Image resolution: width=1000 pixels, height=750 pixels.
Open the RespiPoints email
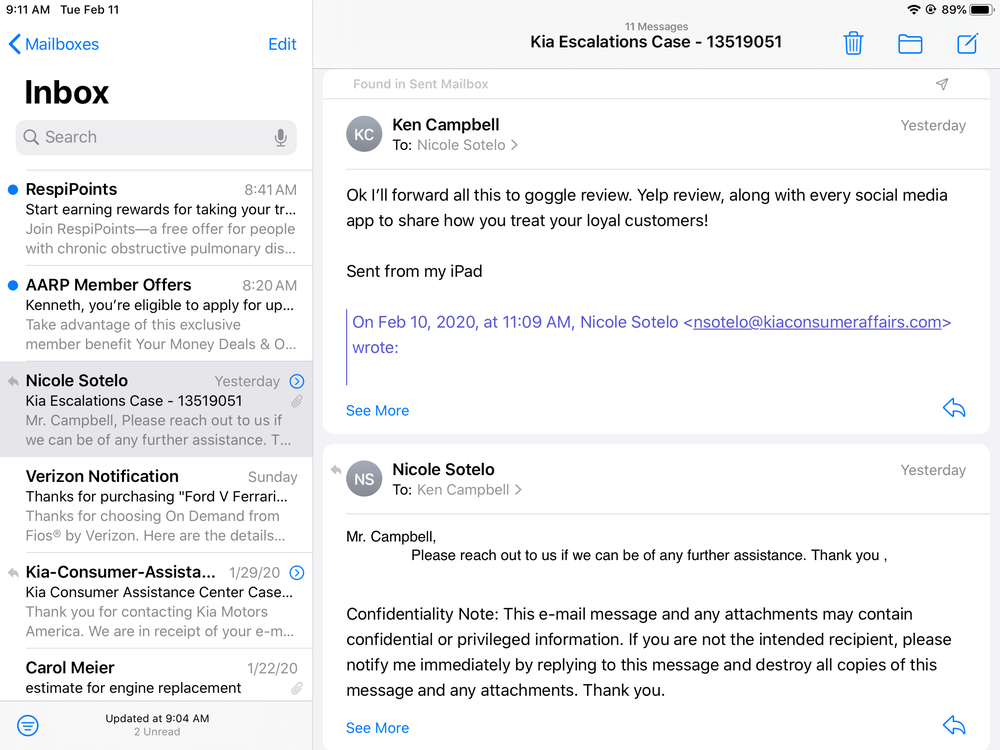click(x=160, y=218)
